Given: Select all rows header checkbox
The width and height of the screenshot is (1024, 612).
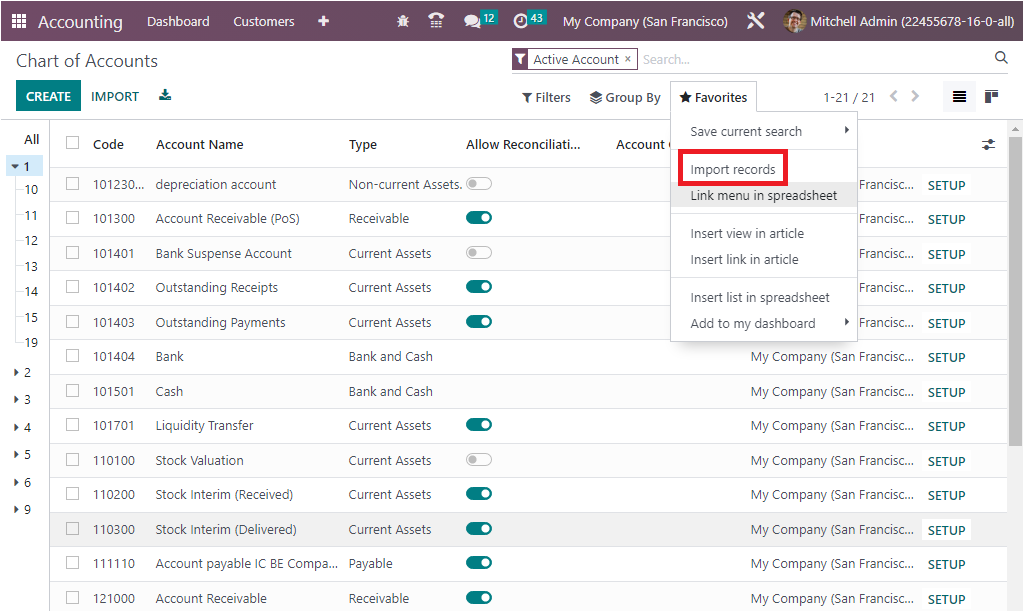Looking at the screenshot, I should coord(72,143).
